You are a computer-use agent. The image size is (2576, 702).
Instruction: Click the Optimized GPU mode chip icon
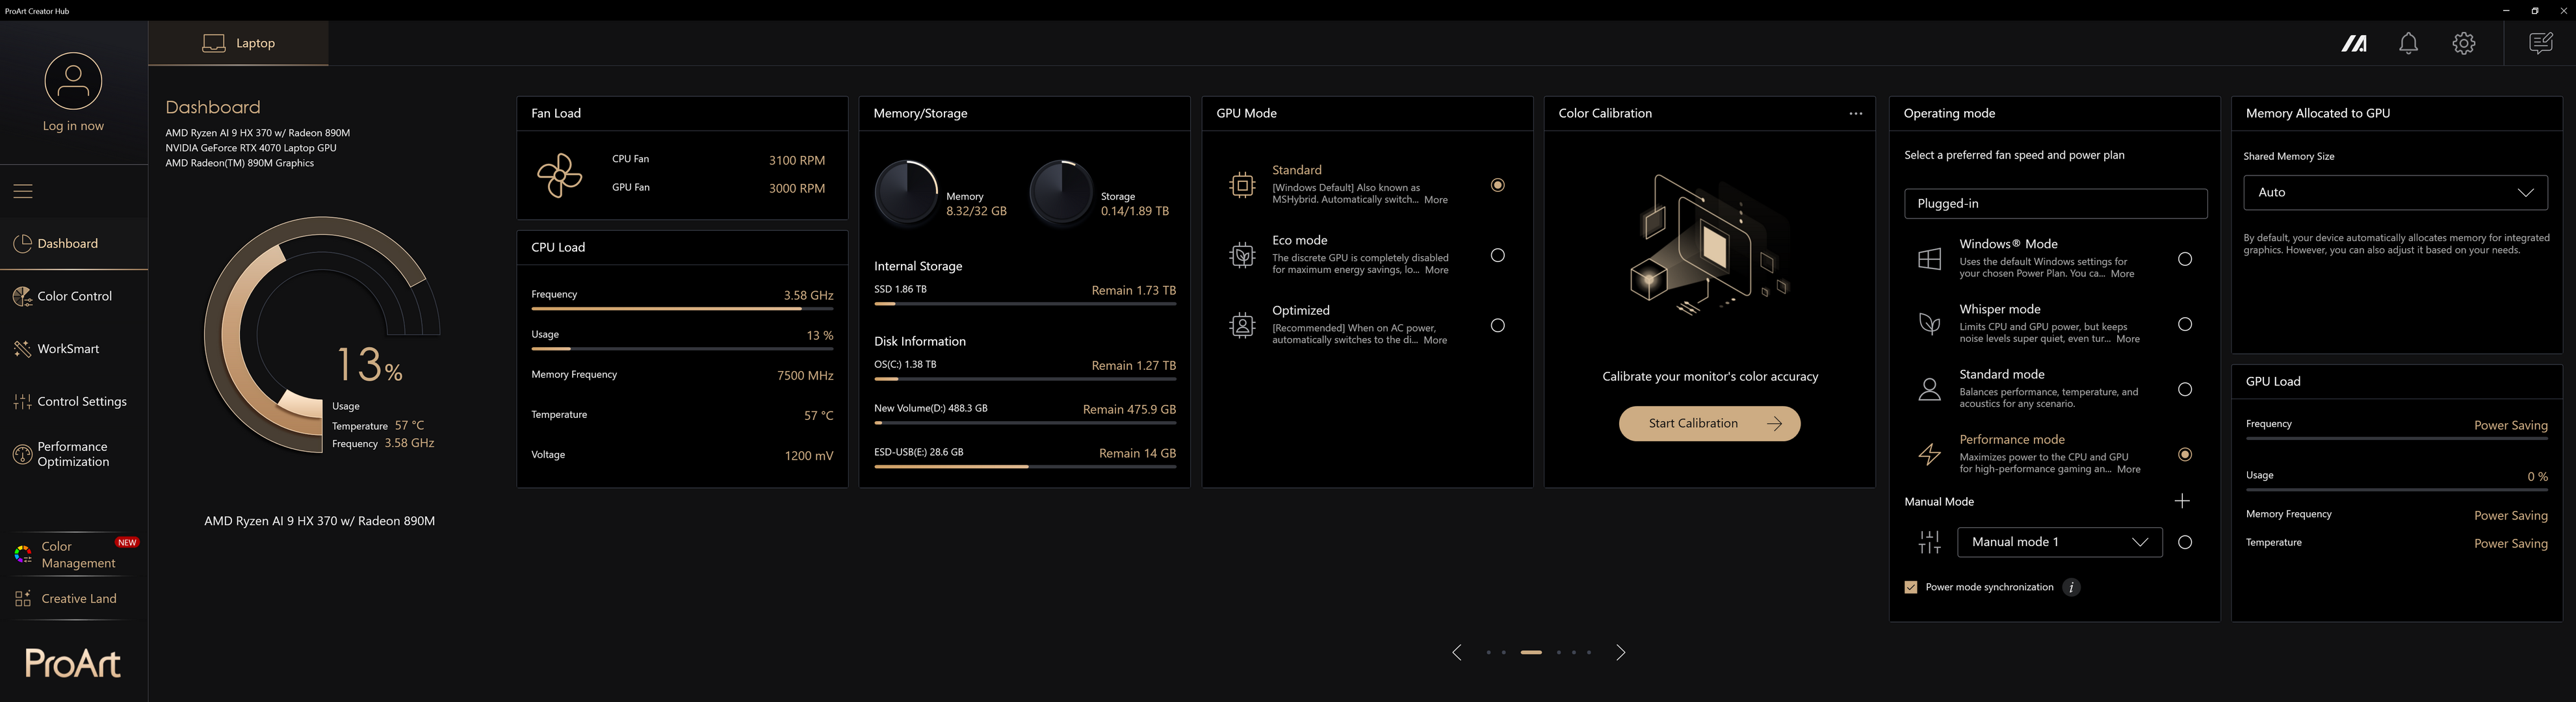click(1242, 325)
